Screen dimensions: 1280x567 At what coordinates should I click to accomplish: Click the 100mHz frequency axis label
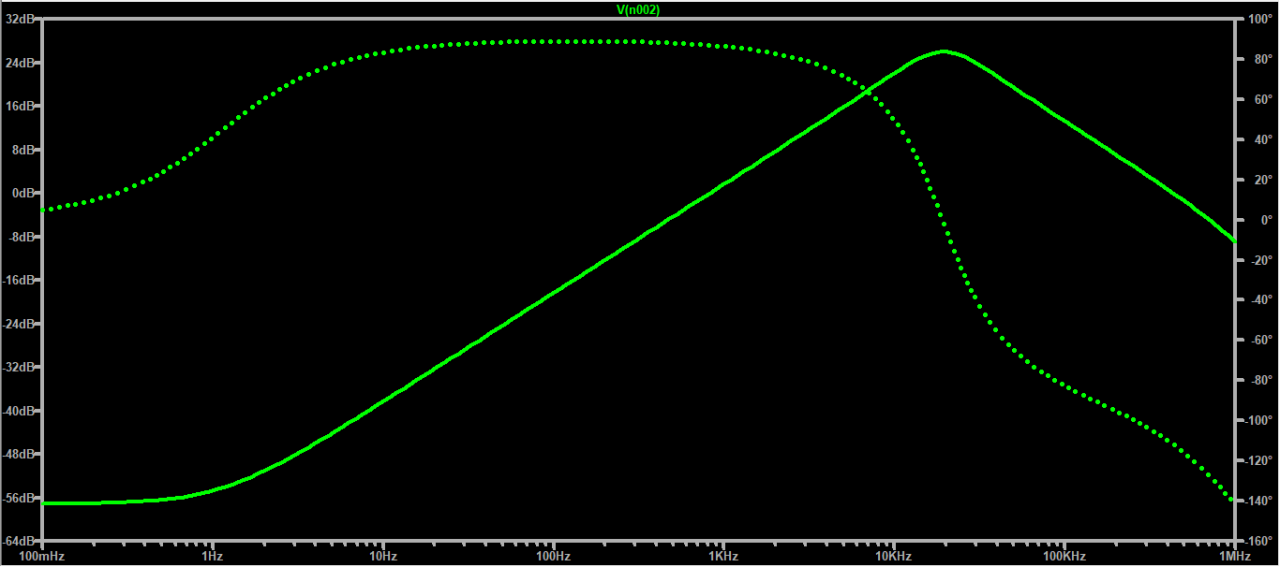point(42,555)
